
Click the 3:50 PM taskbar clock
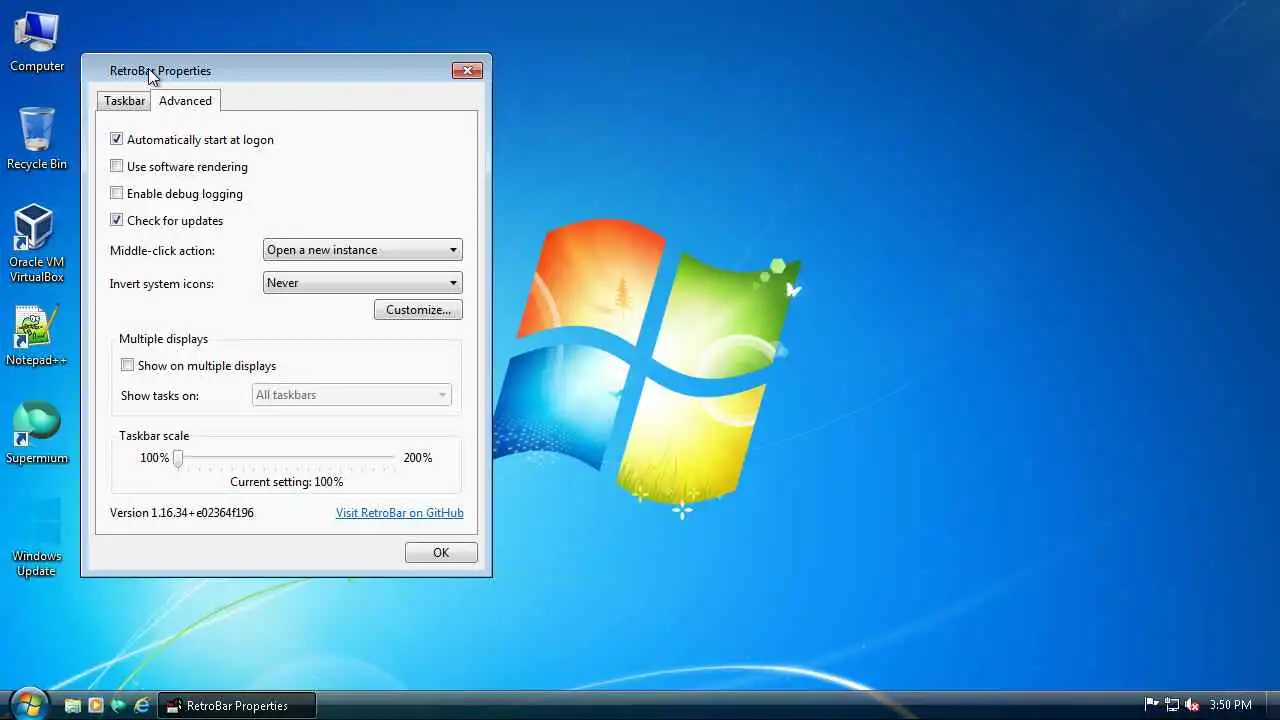[x=1230, y=705]
